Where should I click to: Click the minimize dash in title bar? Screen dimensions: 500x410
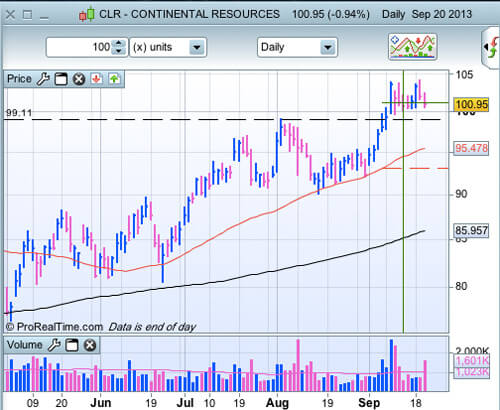44,17
